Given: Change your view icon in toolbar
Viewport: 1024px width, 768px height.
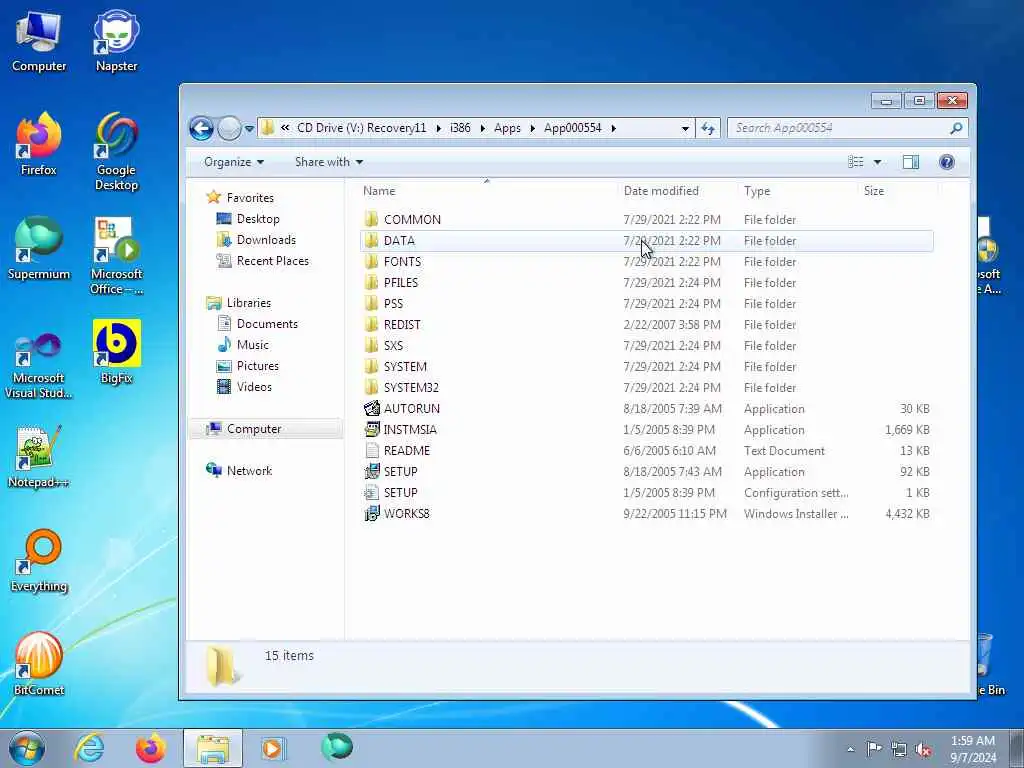Looking at the screenshot, I should tap(856, 162).
